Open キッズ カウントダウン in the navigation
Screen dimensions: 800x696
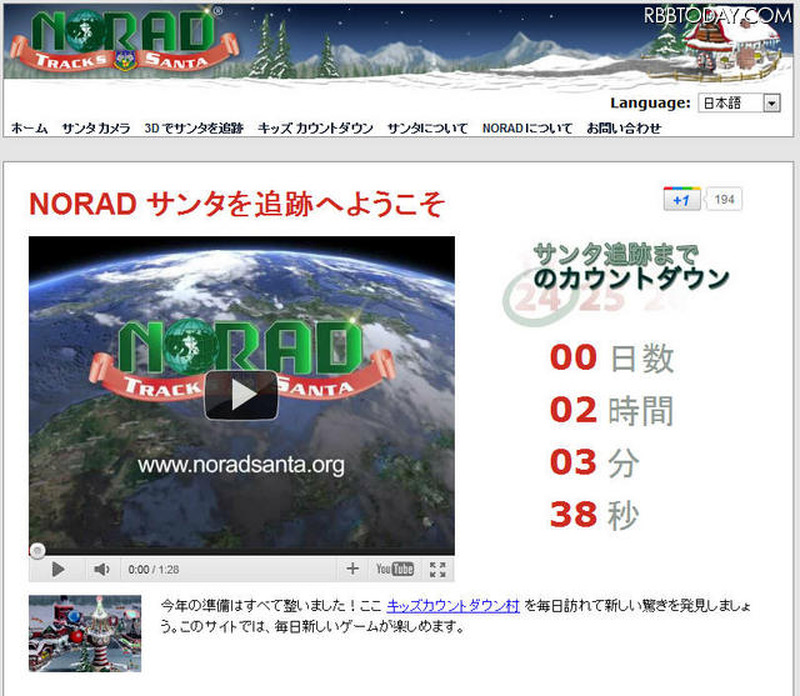point(316,128)
